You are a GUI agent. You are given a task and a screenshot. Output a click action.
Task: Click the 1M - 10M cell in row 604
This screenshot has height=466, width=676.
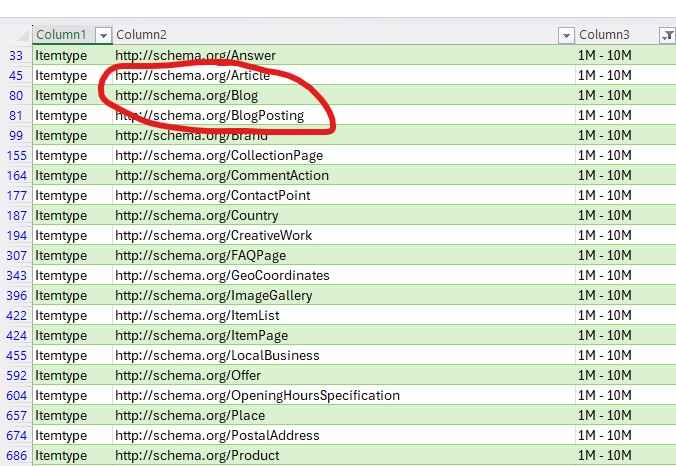pos(626,395)
